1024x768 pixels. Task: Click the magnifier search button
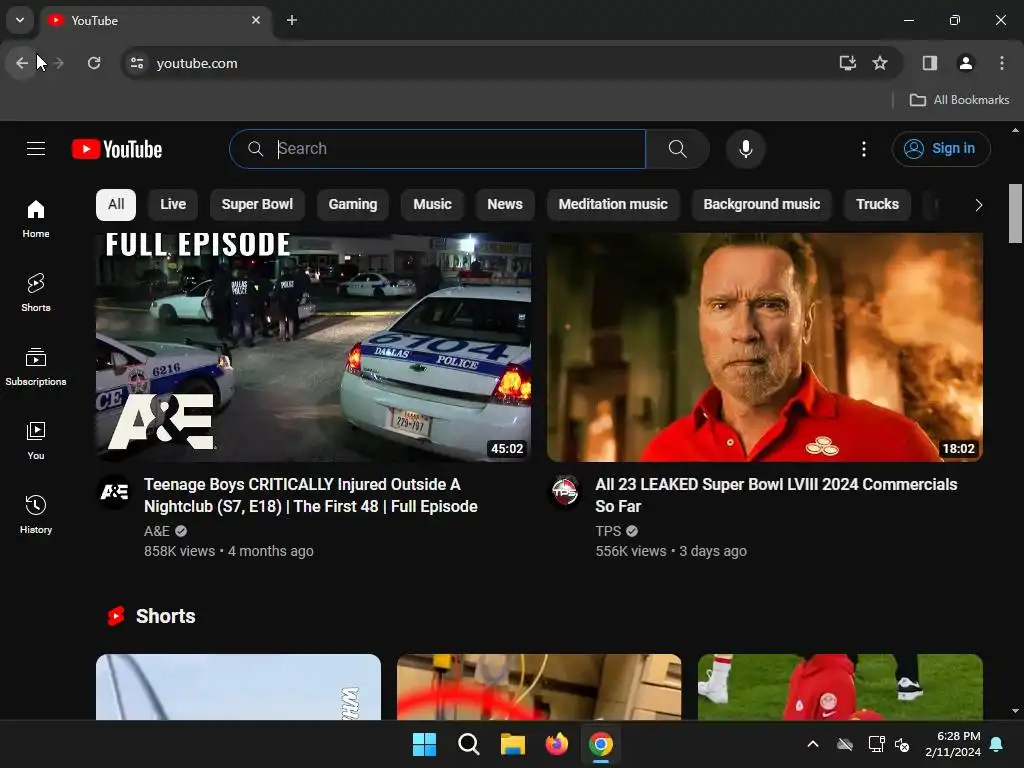[677, 149]
